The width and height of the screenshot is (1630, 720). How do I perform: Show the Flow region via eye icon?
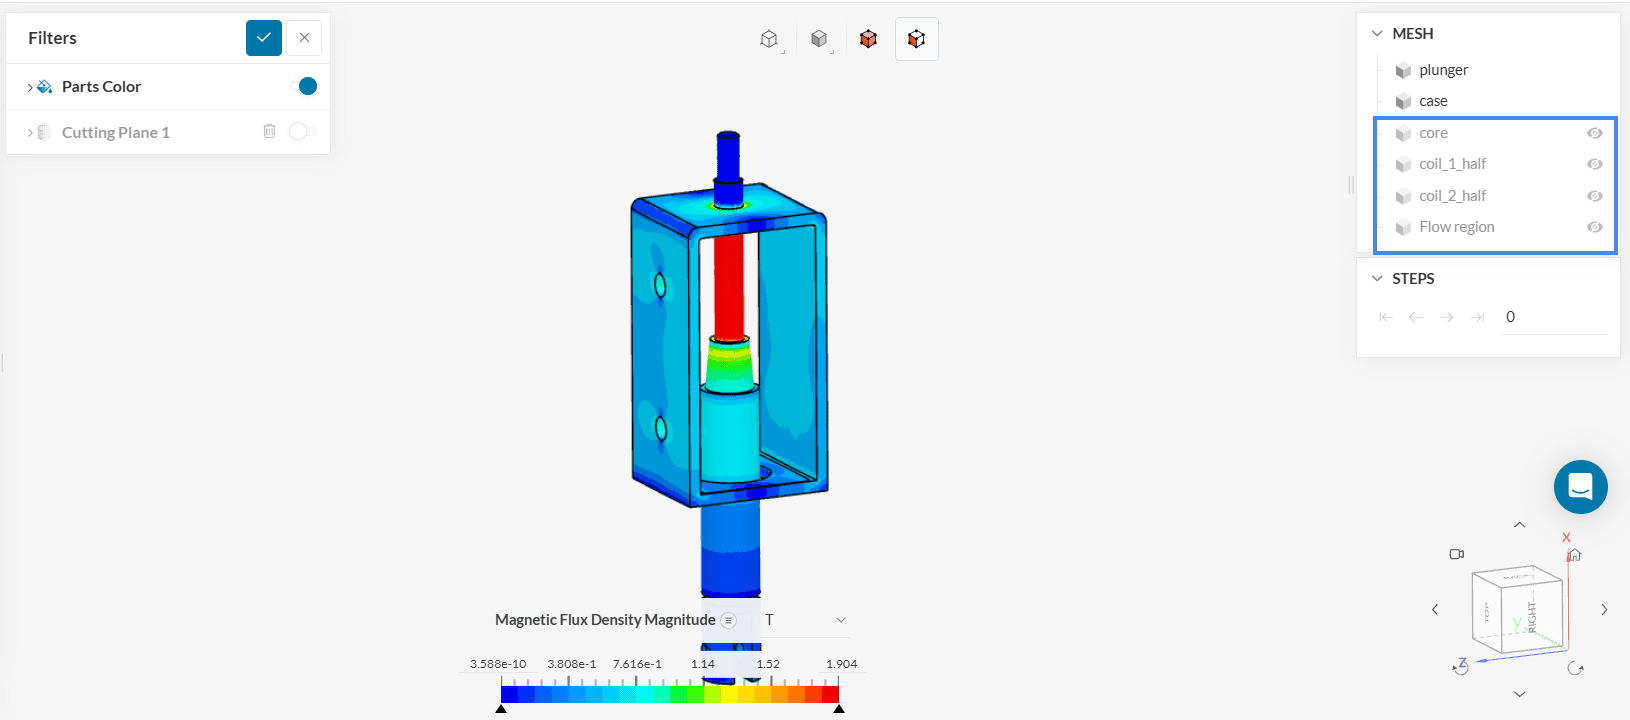1594,227
